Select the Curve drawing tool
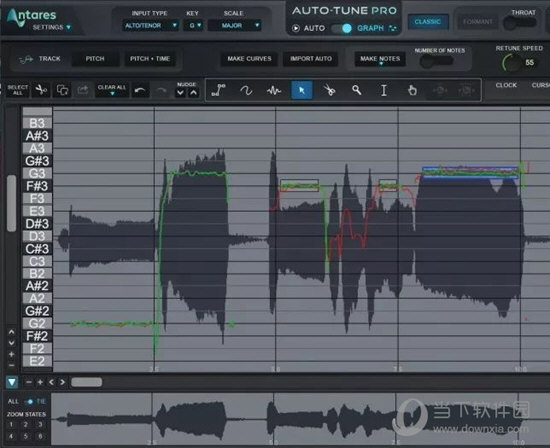 pyautogui.click(x=246, y=91)
